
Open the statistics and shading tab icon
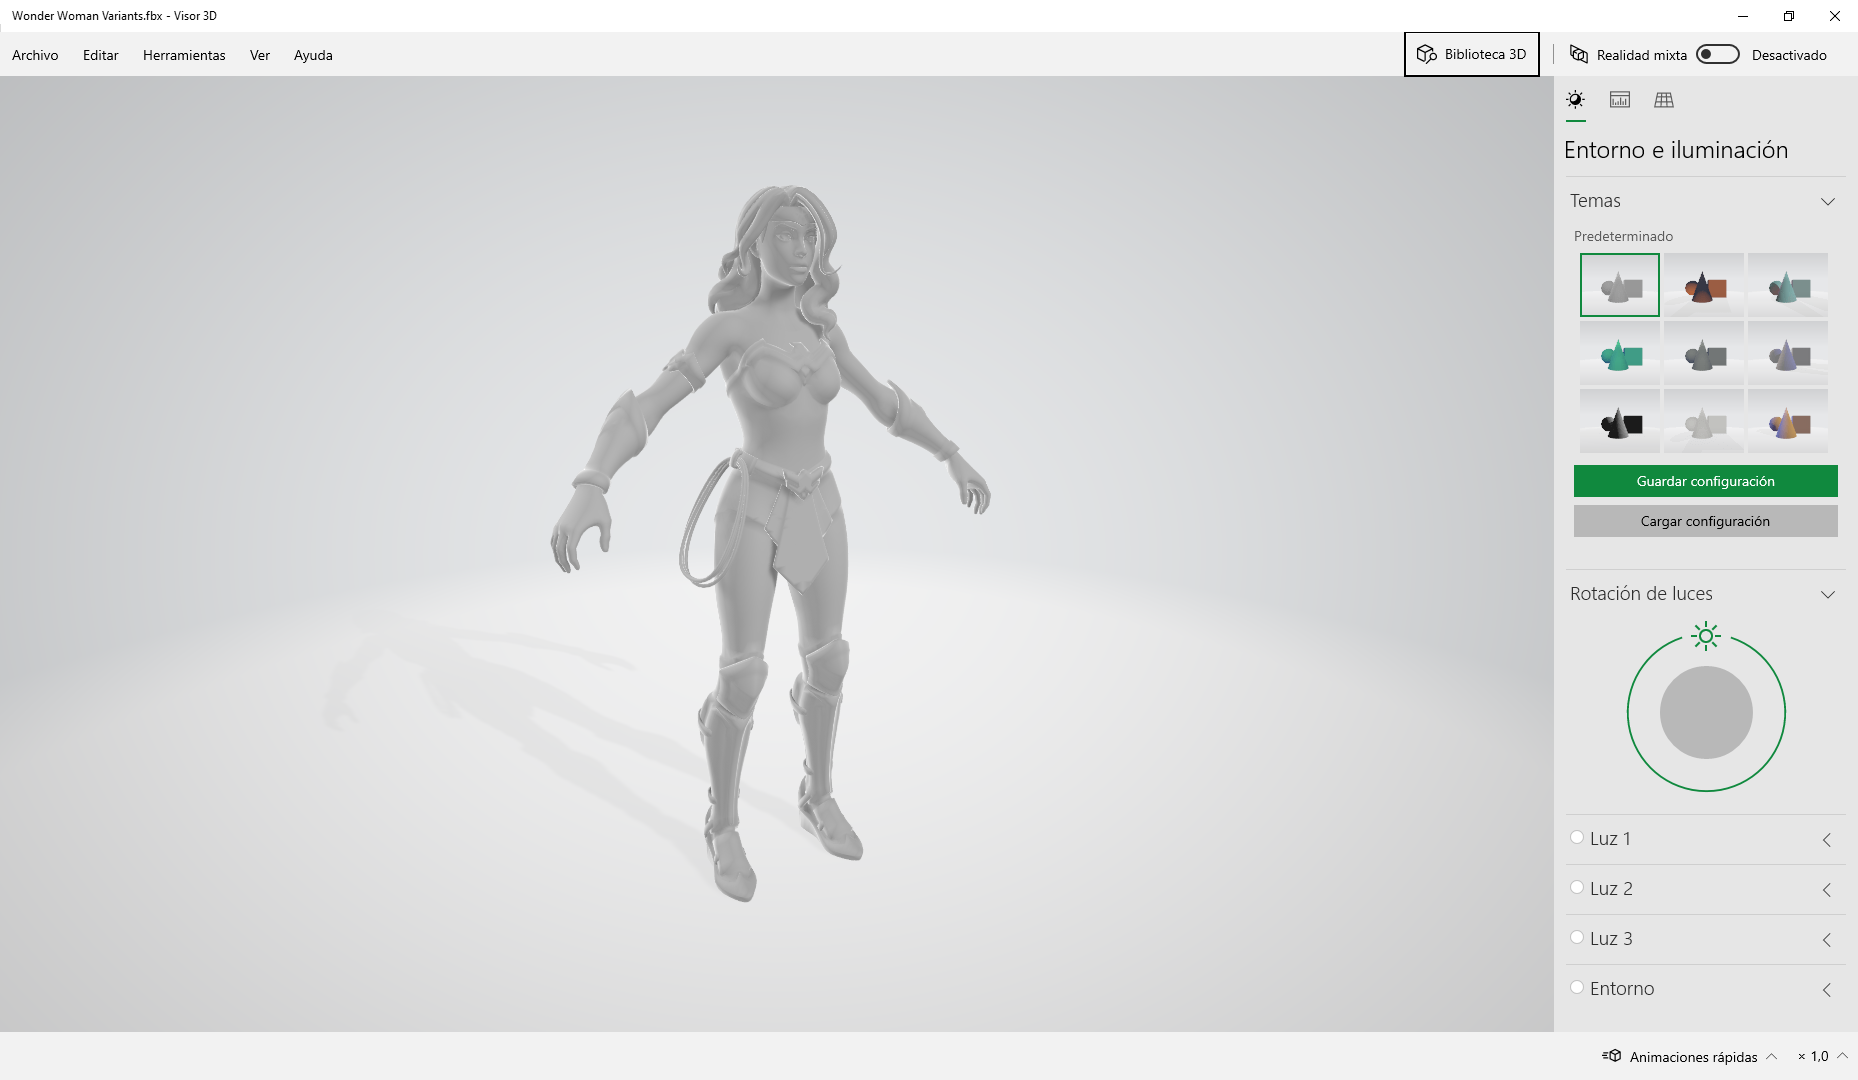[x=1620, y=100]
